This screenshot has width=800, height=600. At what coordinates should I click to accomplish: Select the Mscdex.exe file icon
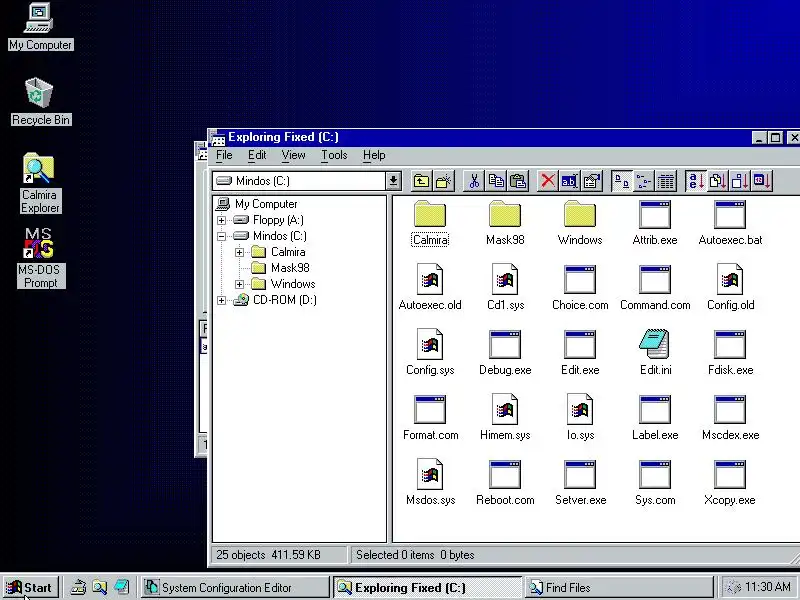coord(730,409)
